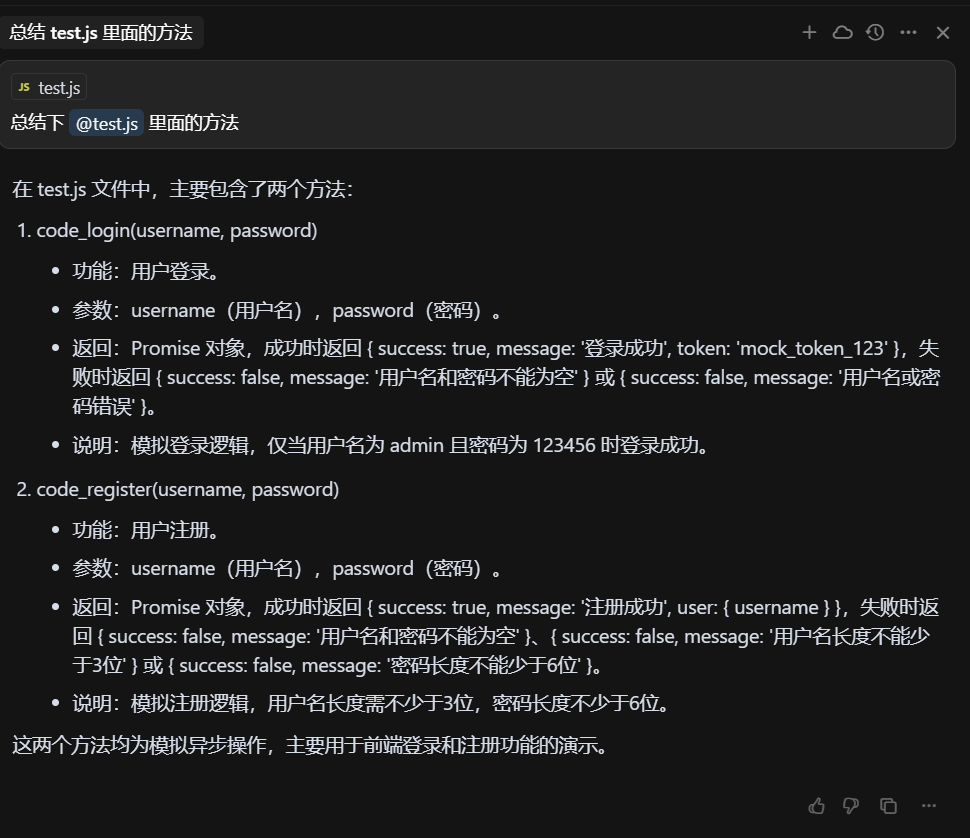Open the test.js file chip attachment
Image resolution: width=970 pixels, height=838 pixels.
50,88
